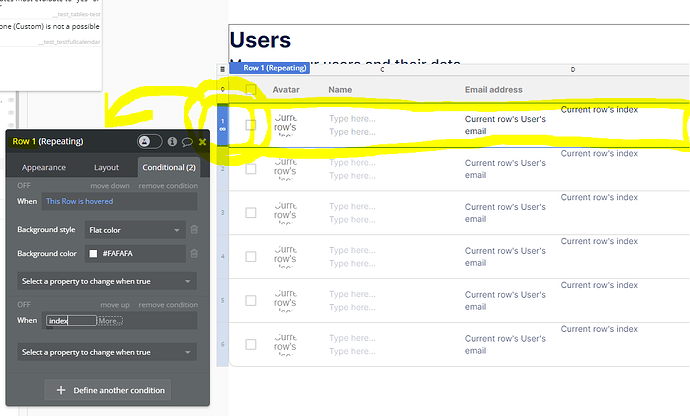Click More... in the second When expression
Viewport: 690px width, 416px height.
[x=110, y=320]
